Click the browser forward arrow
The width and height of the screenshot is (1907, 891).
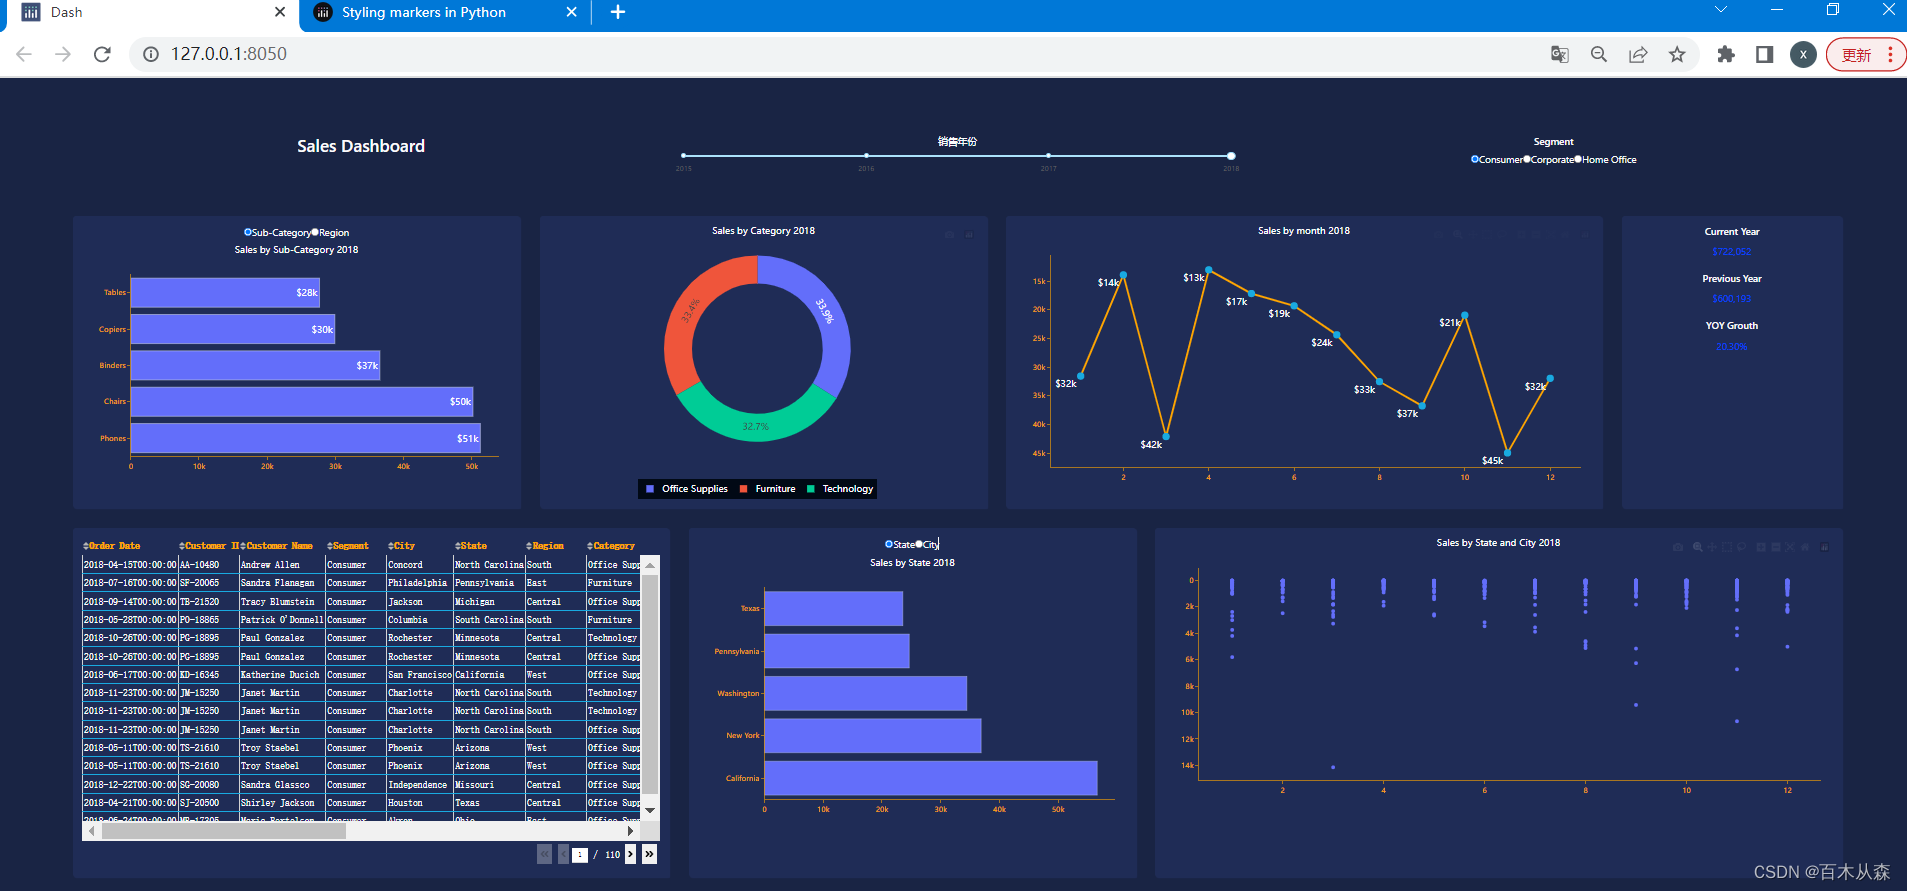63,54
